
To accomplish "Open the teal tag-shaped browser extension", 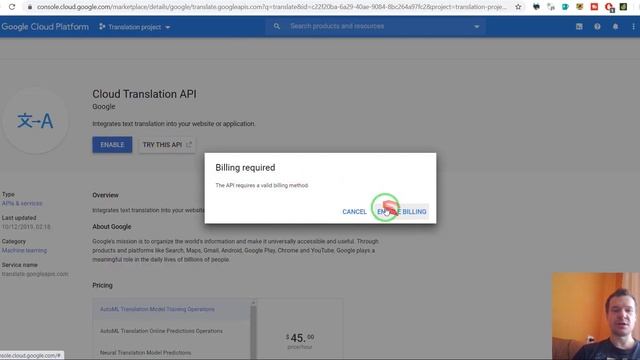I will click(x=565, y=7).
